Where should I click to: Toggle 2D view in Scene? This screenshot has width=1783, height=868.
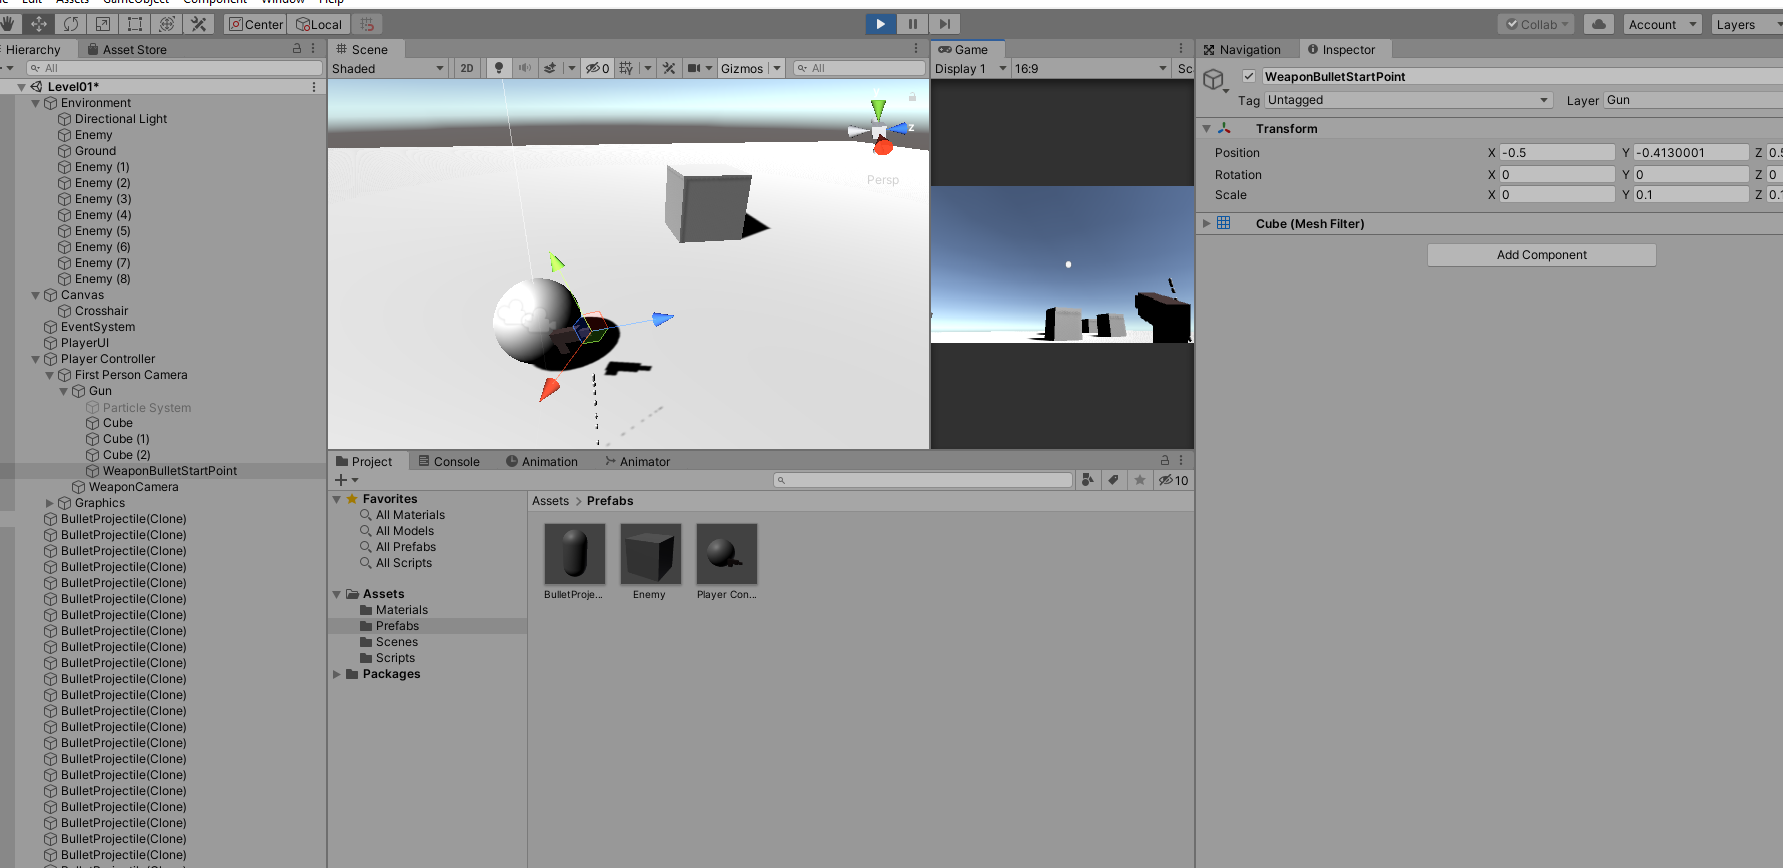click(467, 68)
